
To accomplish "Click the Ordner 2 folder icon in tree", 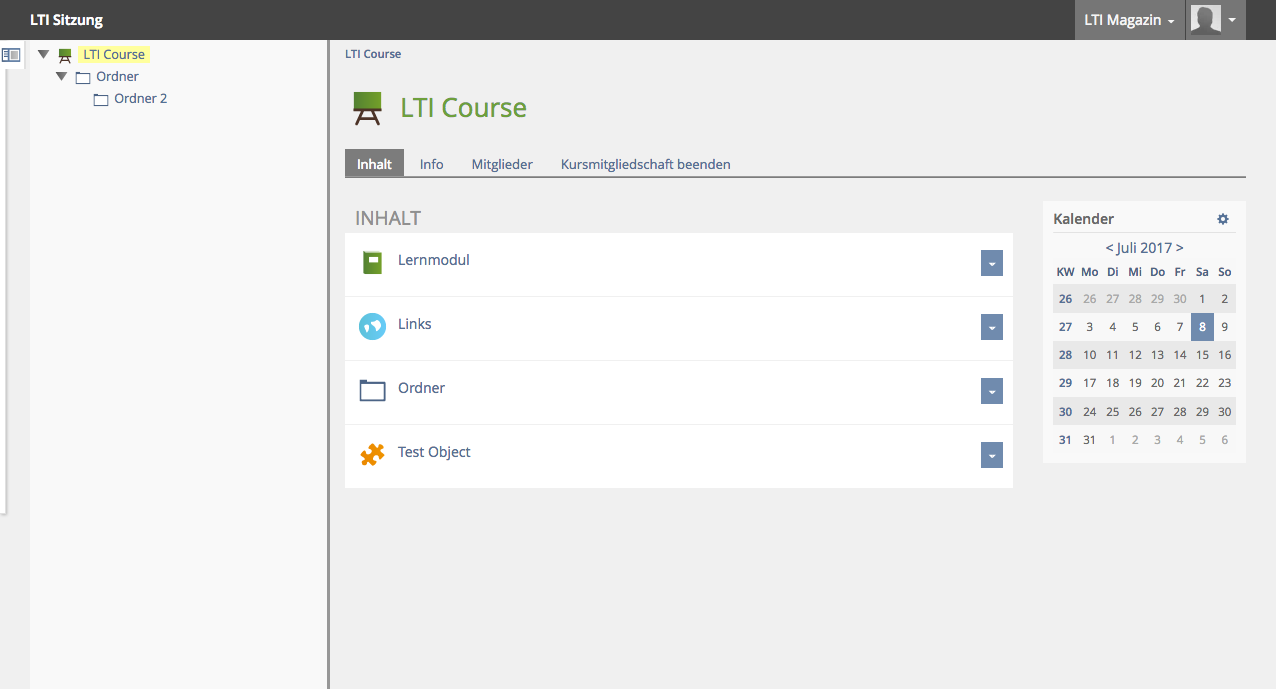I will (101, 99).
